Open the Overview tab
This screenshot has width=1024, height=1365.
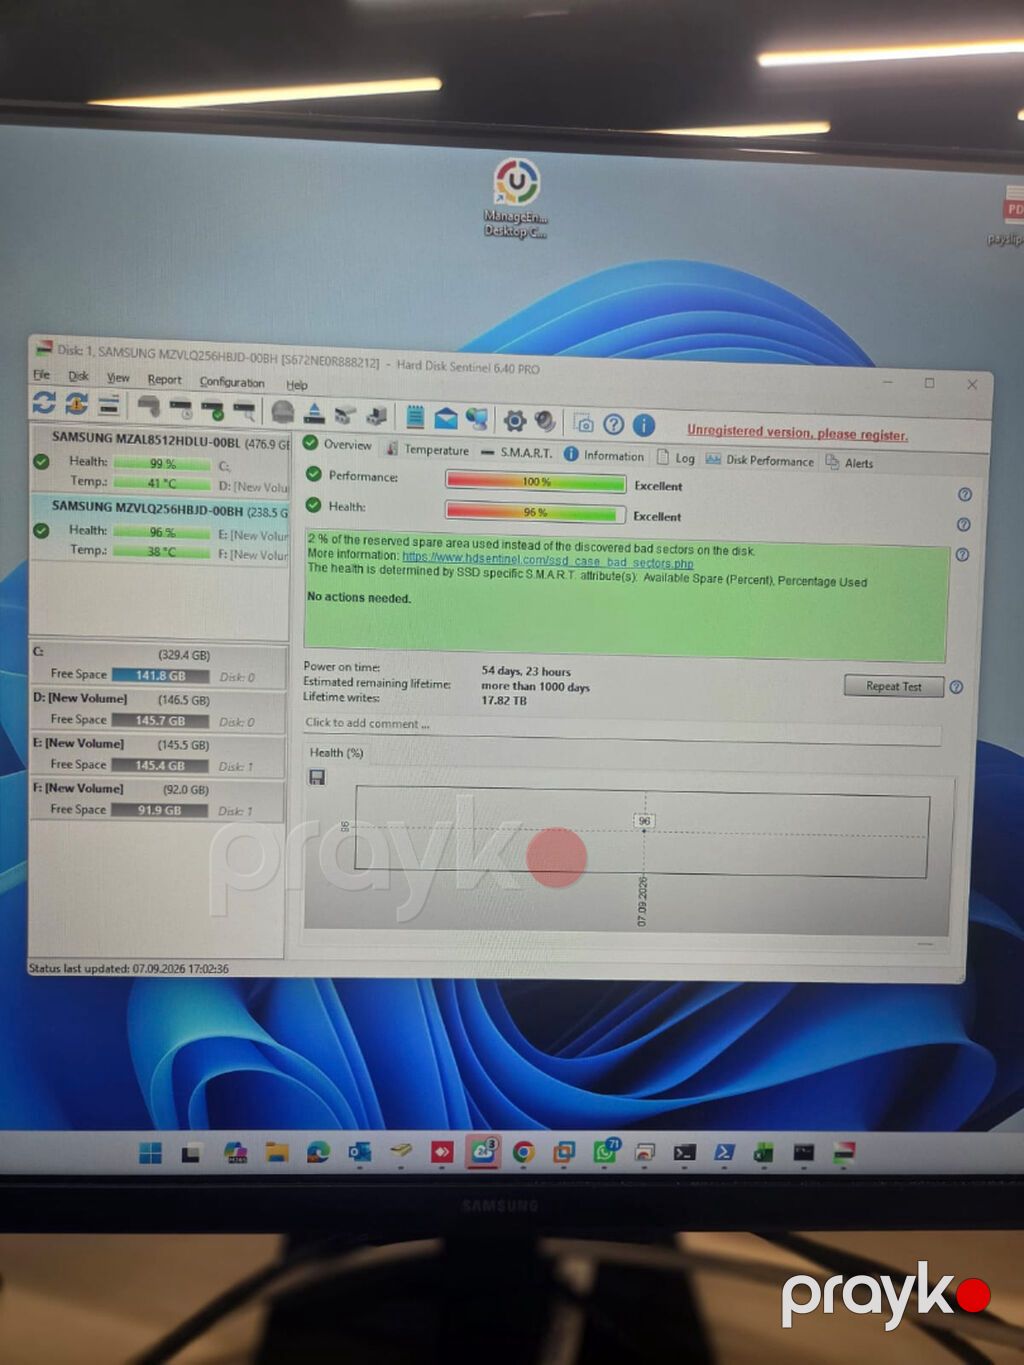pyautogui.click(x=337, y=444)
